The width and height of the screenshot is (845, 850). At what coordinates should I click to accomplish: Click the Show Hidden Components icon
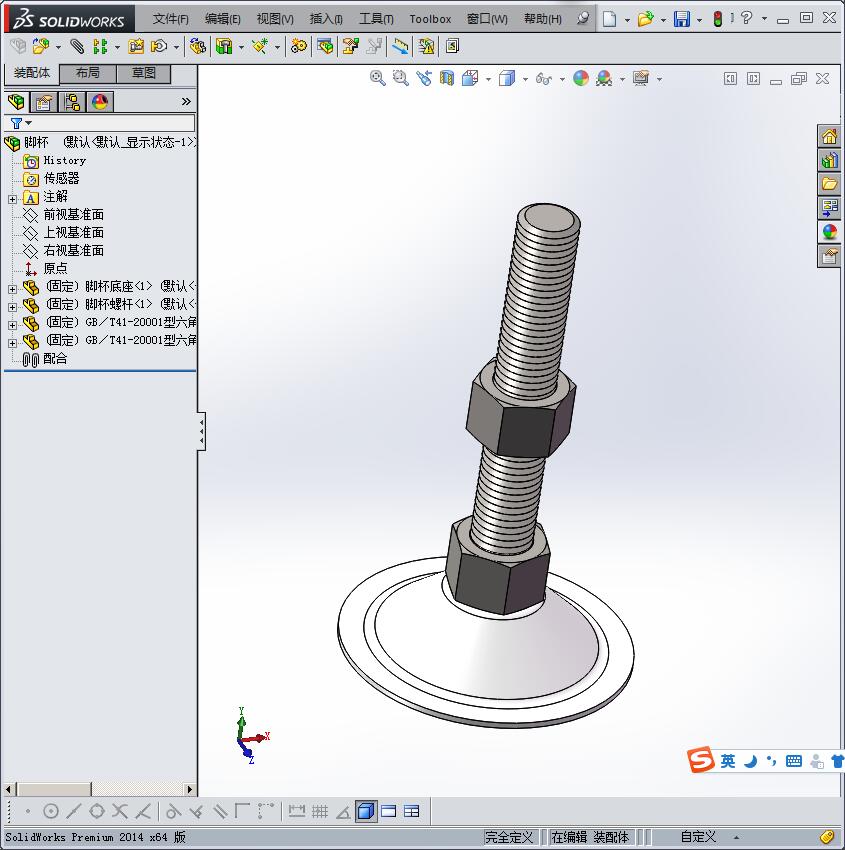(x=198, y=47)
